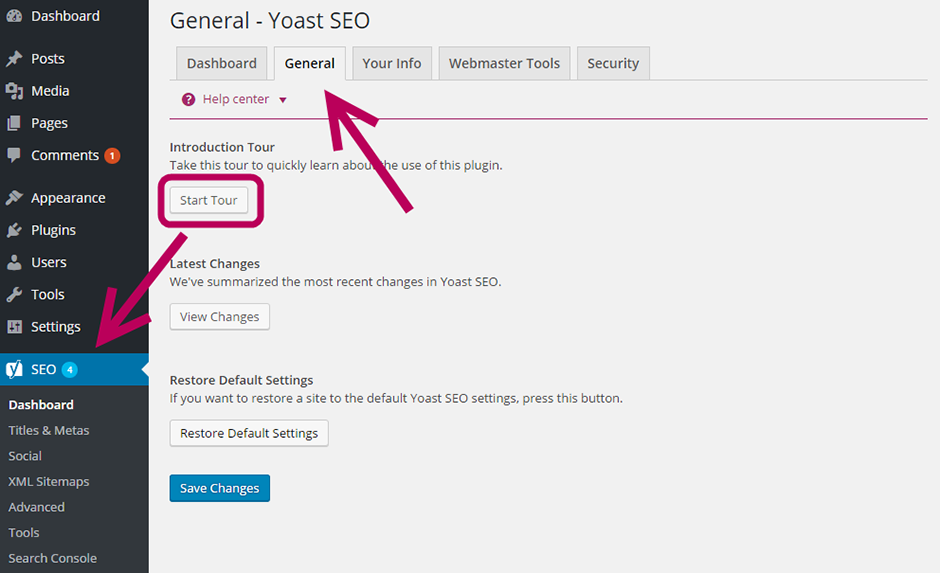Image resolution: width=940 pixels, height=573 pixels.
Task: Open the Advanced submenu item
Action: point(37,507)
